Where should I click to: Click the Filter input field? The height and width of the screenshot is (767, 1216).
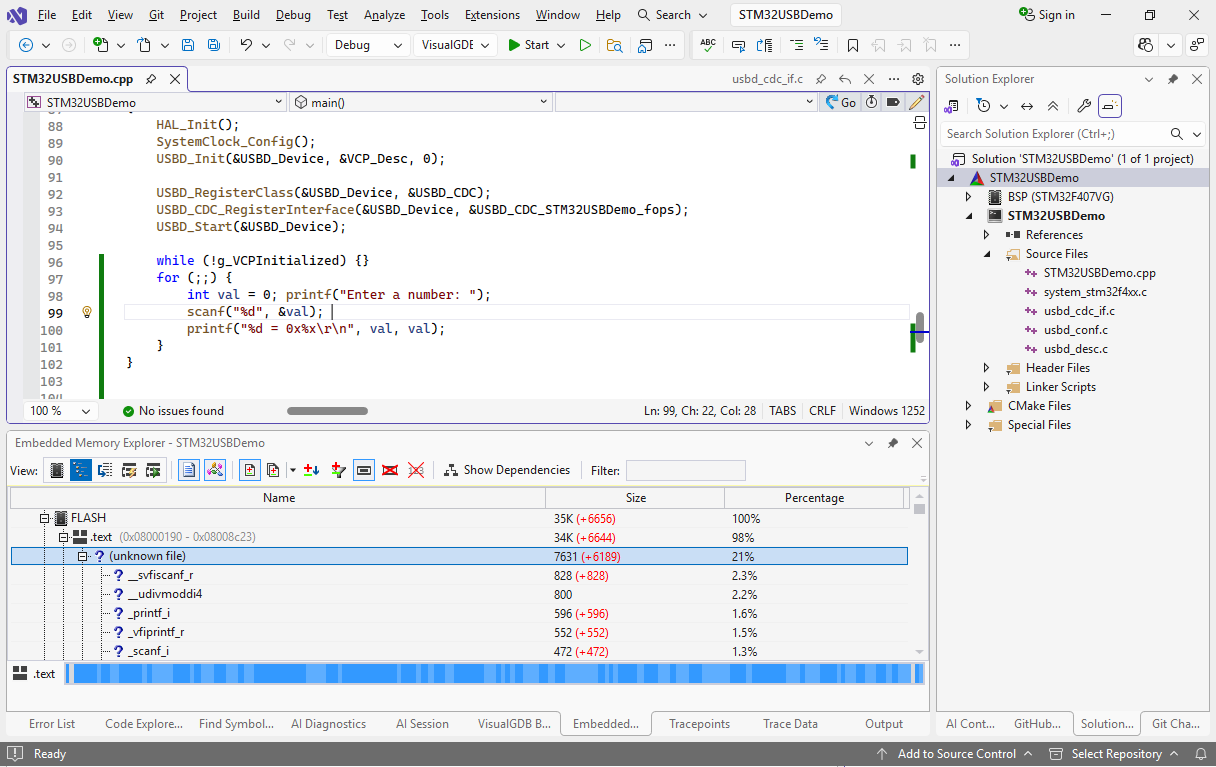tap(685, 470)
